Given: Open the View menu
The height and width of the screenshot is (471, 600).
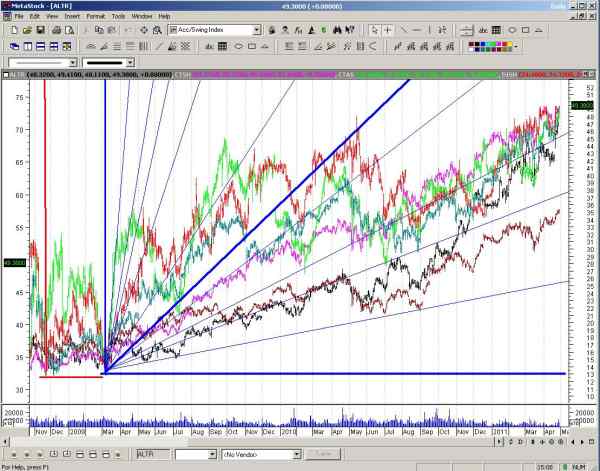Looking at the screenshot, I should click(x=52, y=16).
